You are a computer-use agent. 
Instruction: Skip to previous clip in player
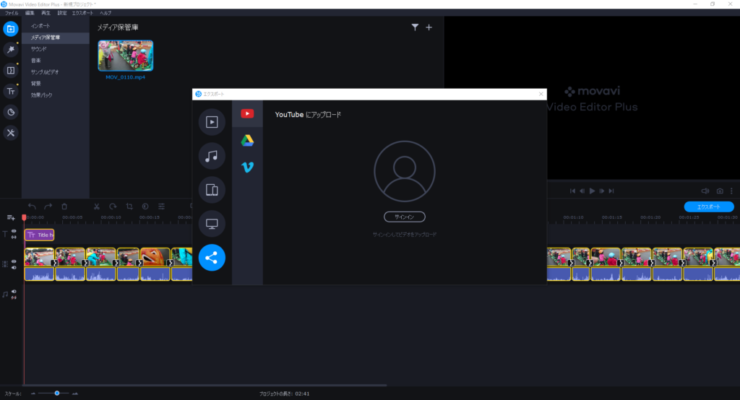(572, 191)
